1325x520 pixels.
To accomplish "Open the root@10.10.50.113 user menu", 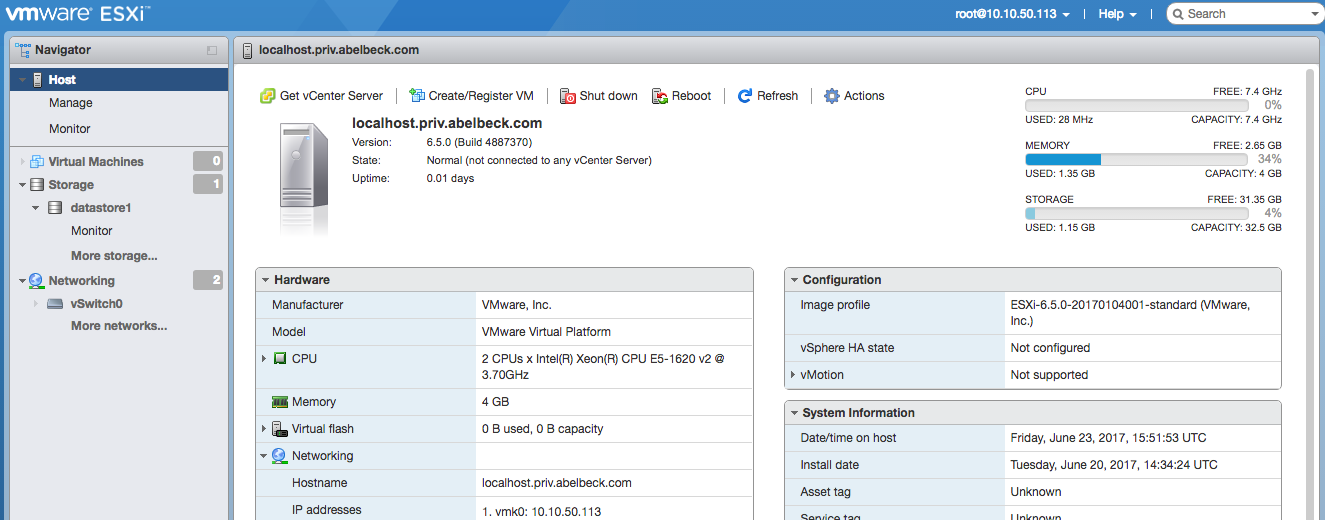I will pos(1013,14).
